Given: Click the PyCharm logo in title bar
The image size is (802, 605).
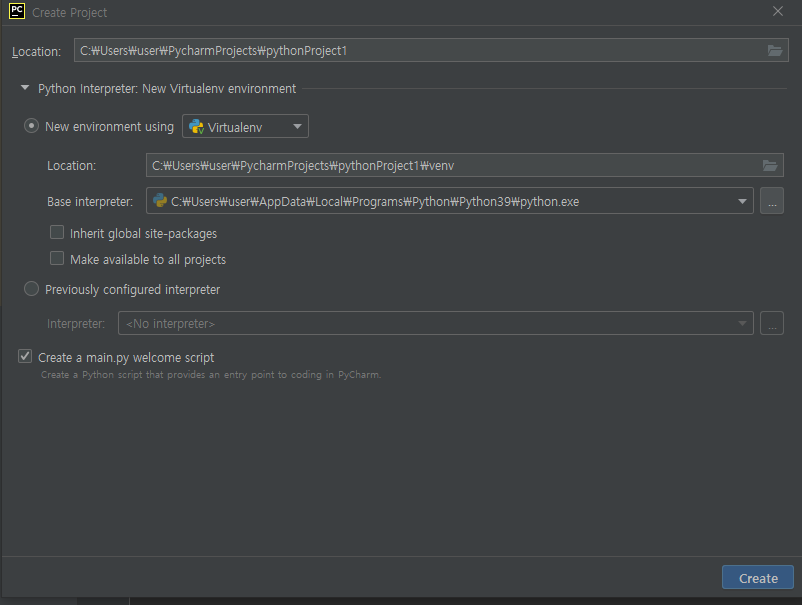Looking at the screenshot, I should coord(16,11).
